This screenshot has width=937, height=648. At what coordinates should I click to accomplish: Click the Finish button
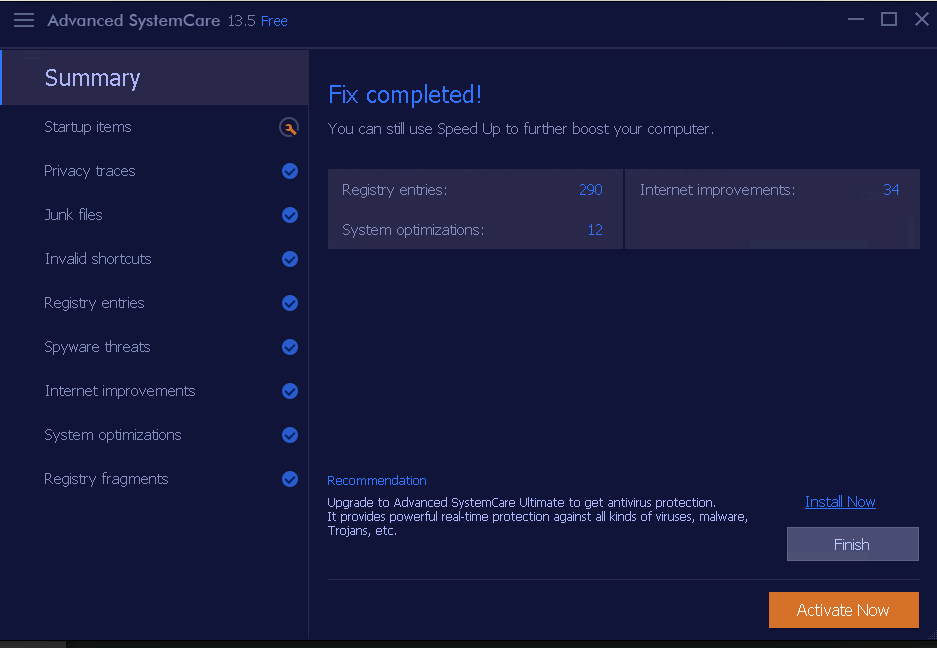tap(853, 544)
